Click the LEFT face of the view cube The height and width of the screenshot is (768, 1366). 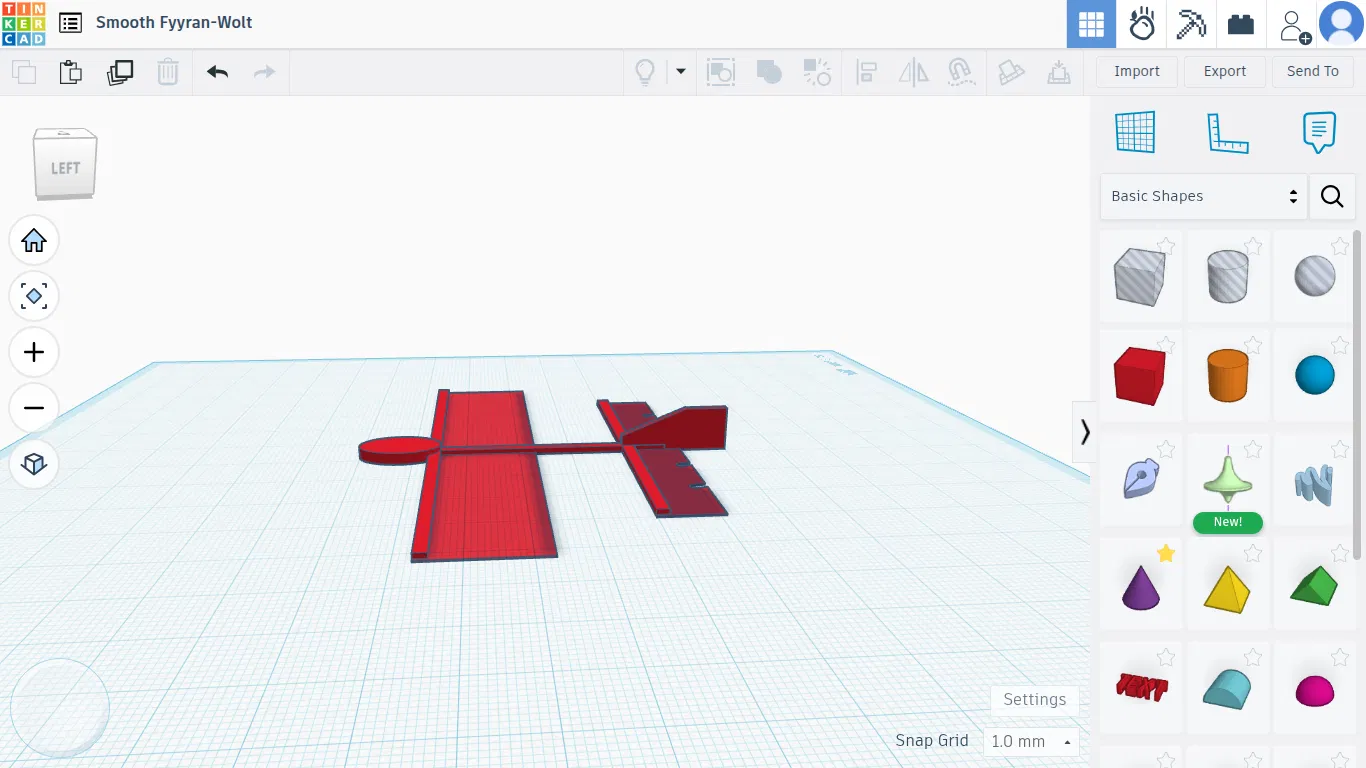coord(65,168)
